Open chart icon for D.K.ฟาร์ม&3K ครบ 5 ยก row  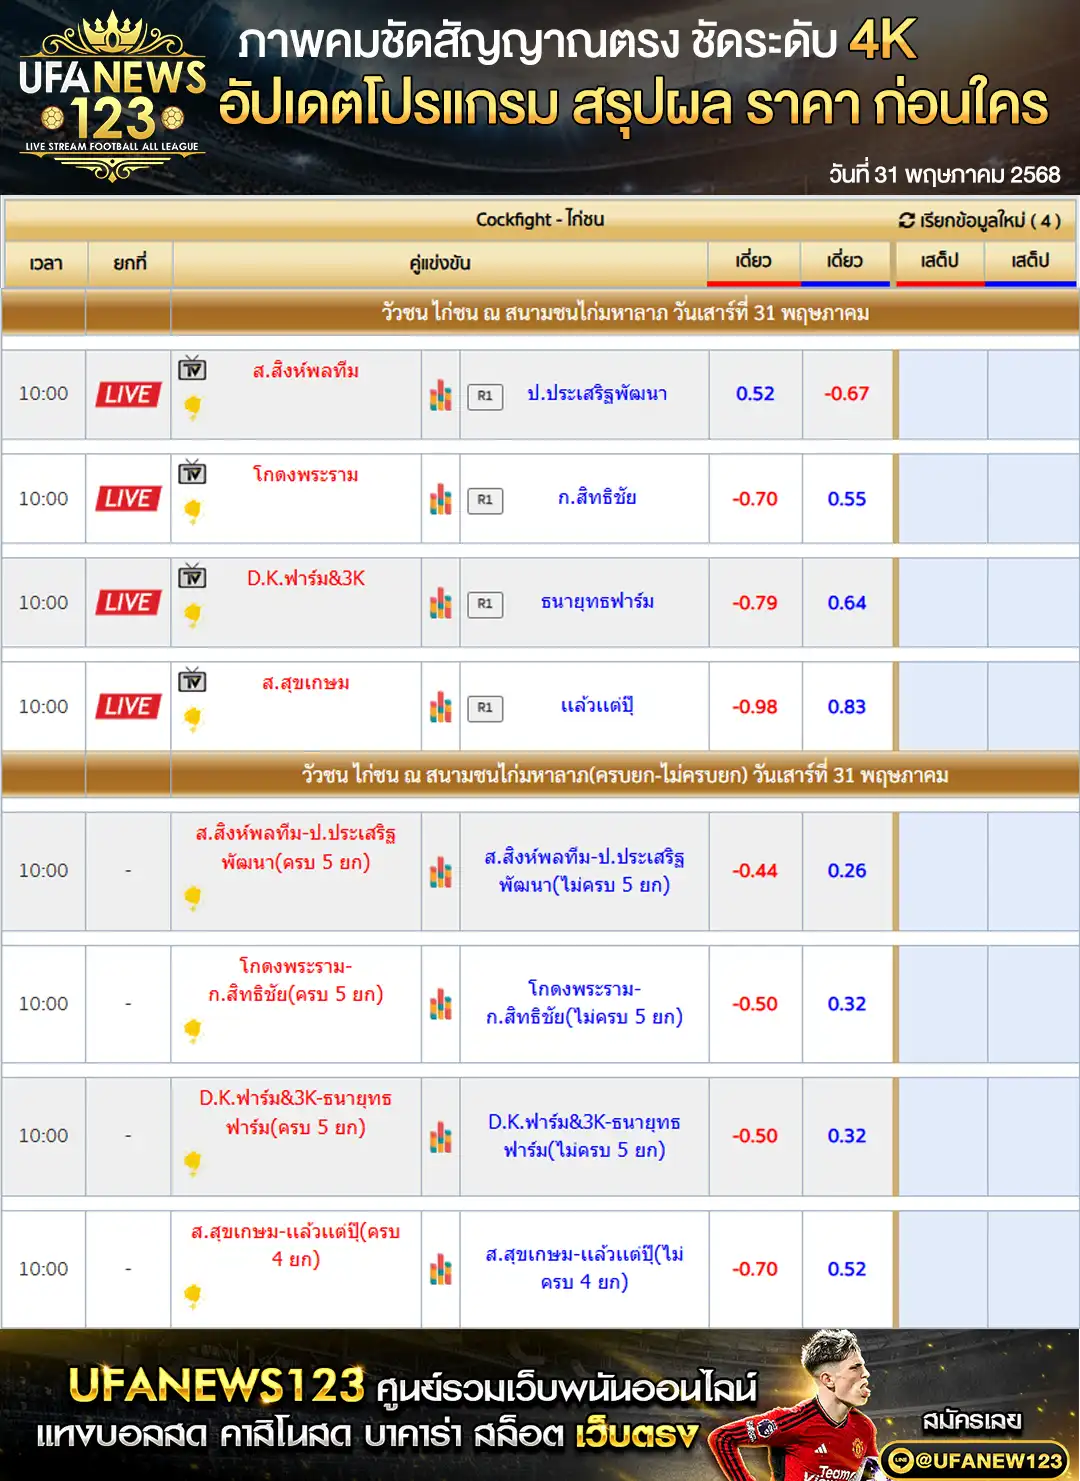coord(441,1137)
